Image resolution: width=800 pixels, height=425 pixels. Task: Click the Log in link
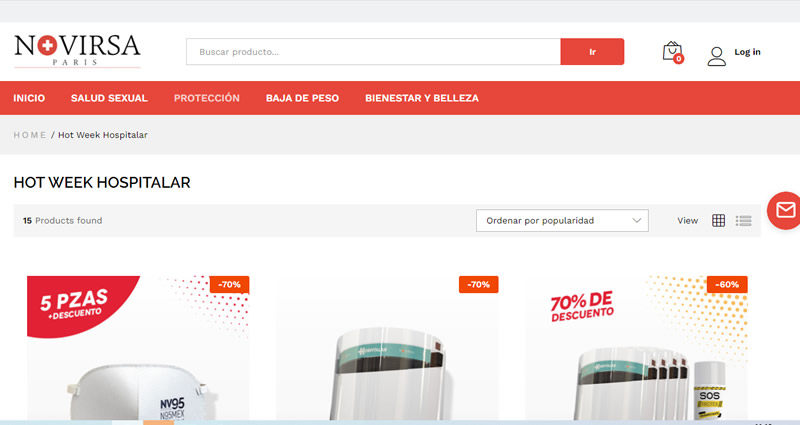(747, 52)
